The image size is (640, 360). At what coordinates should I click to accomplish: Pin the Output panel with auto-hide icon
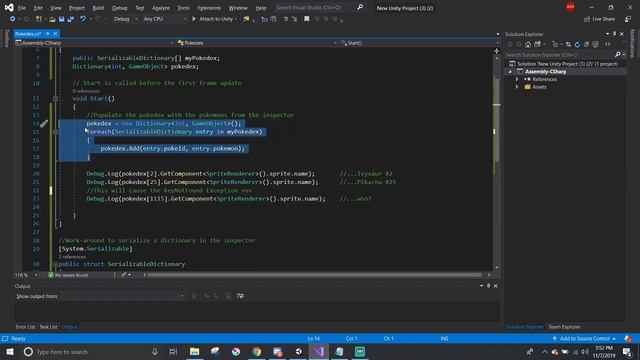pyautogui.click(x=488, y=286)
